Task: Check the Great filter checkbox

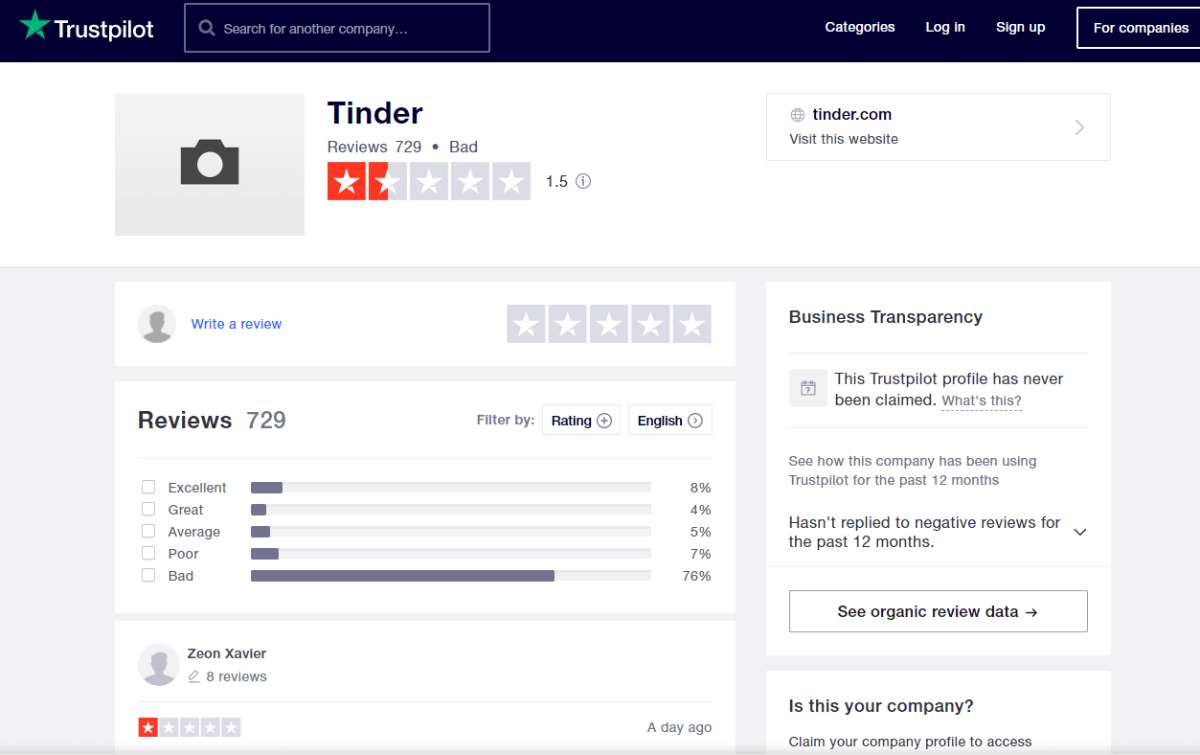Action: click(x=148, y=509)
